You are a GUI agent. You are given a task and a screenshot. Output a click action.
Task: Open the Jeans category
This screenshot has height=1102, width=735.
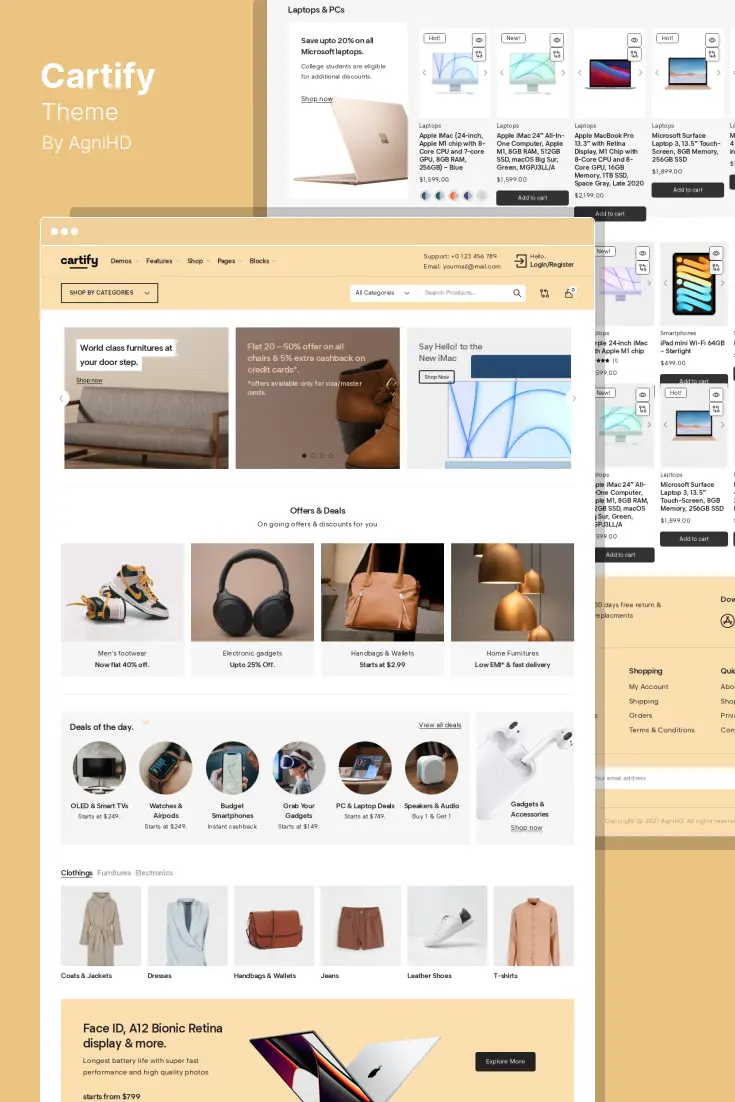click(x=360, y=933)
